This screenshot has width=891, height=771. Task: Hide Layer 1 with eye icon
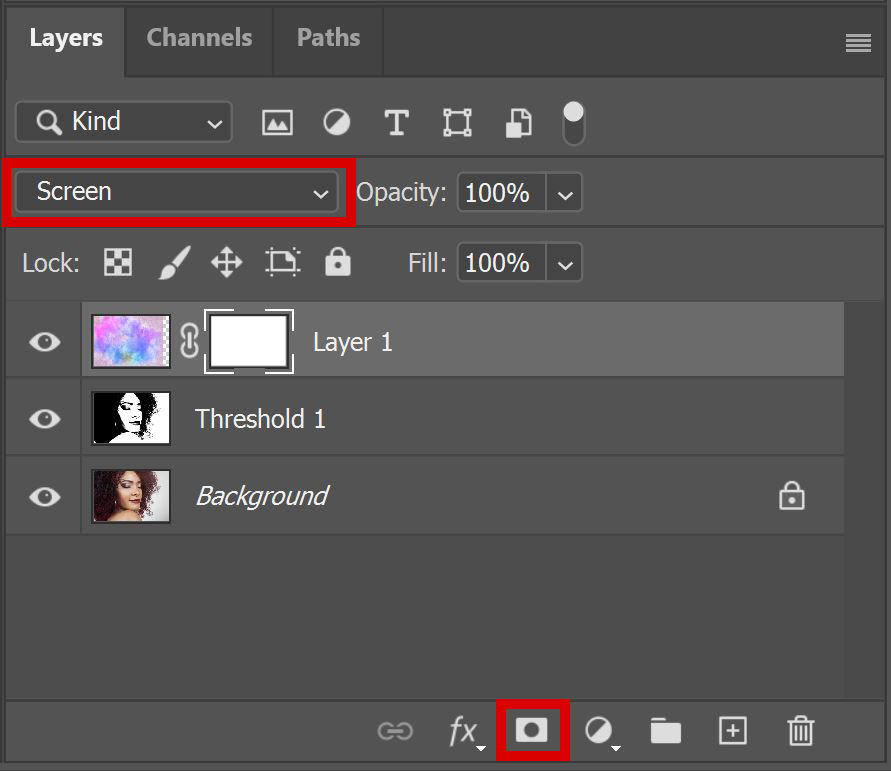tap(45, 341)
